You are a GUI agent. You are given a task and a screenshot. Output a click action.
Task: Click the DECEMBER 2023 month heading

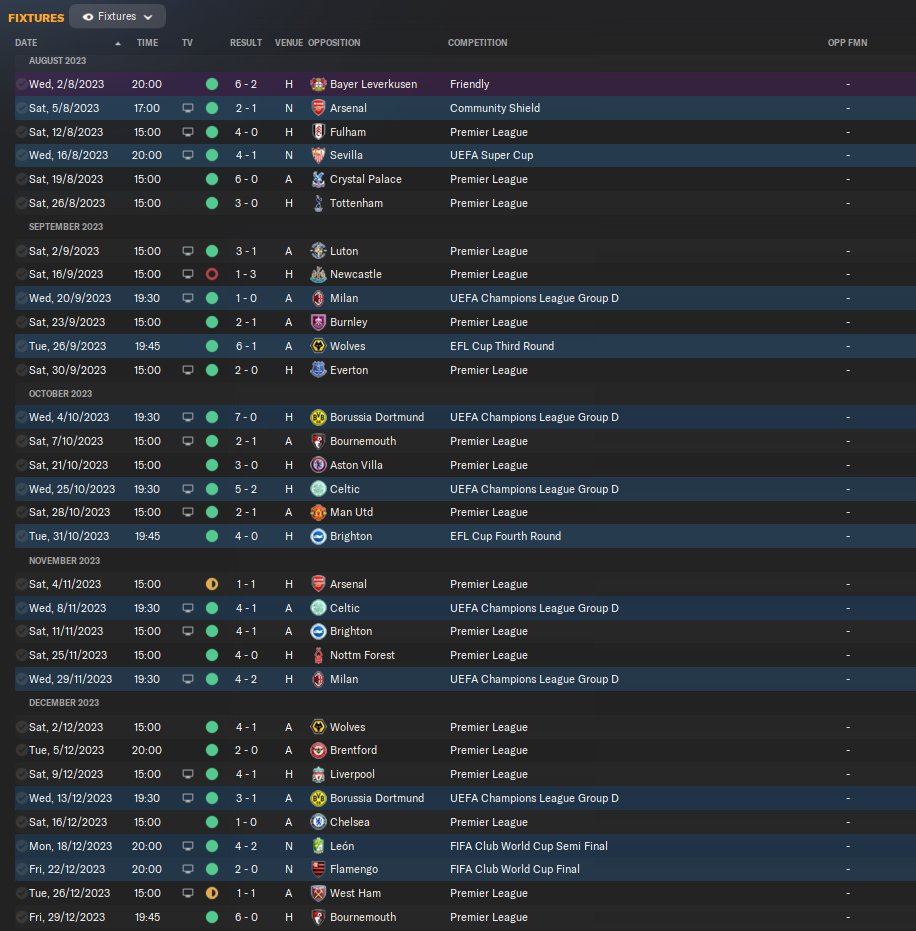pos(64,703)
